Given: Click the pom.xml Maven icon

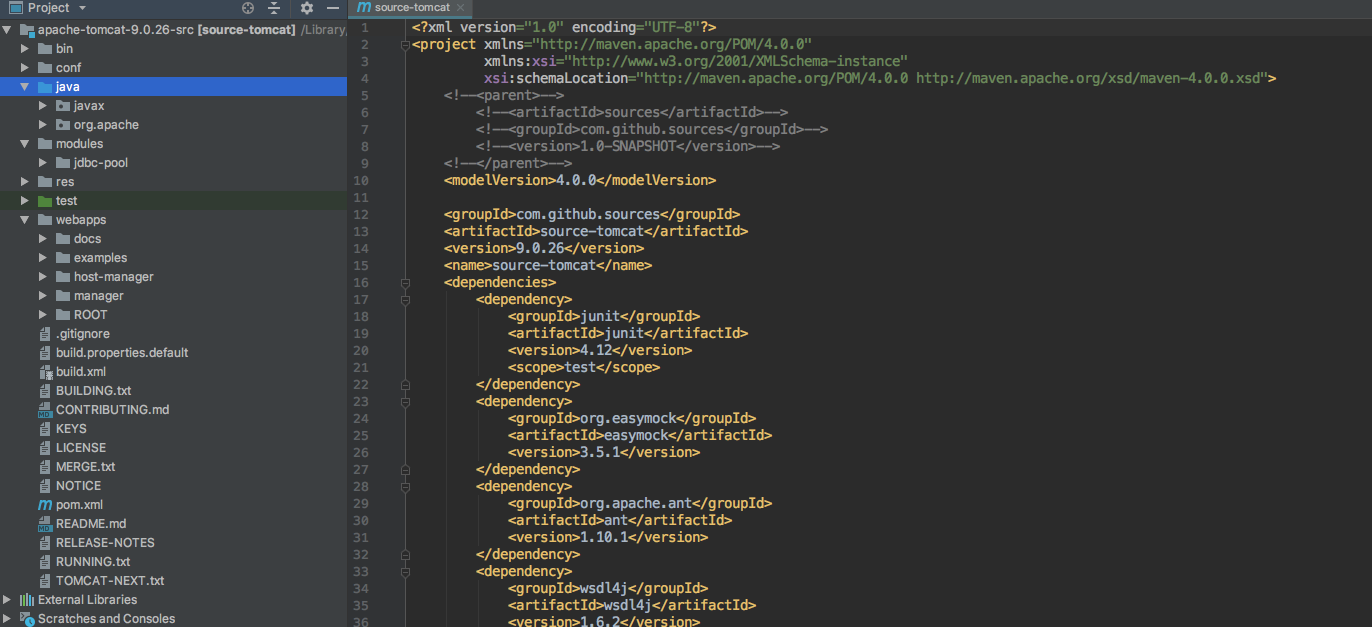Looking at the screenshot, I should click(x=45, y=505).
